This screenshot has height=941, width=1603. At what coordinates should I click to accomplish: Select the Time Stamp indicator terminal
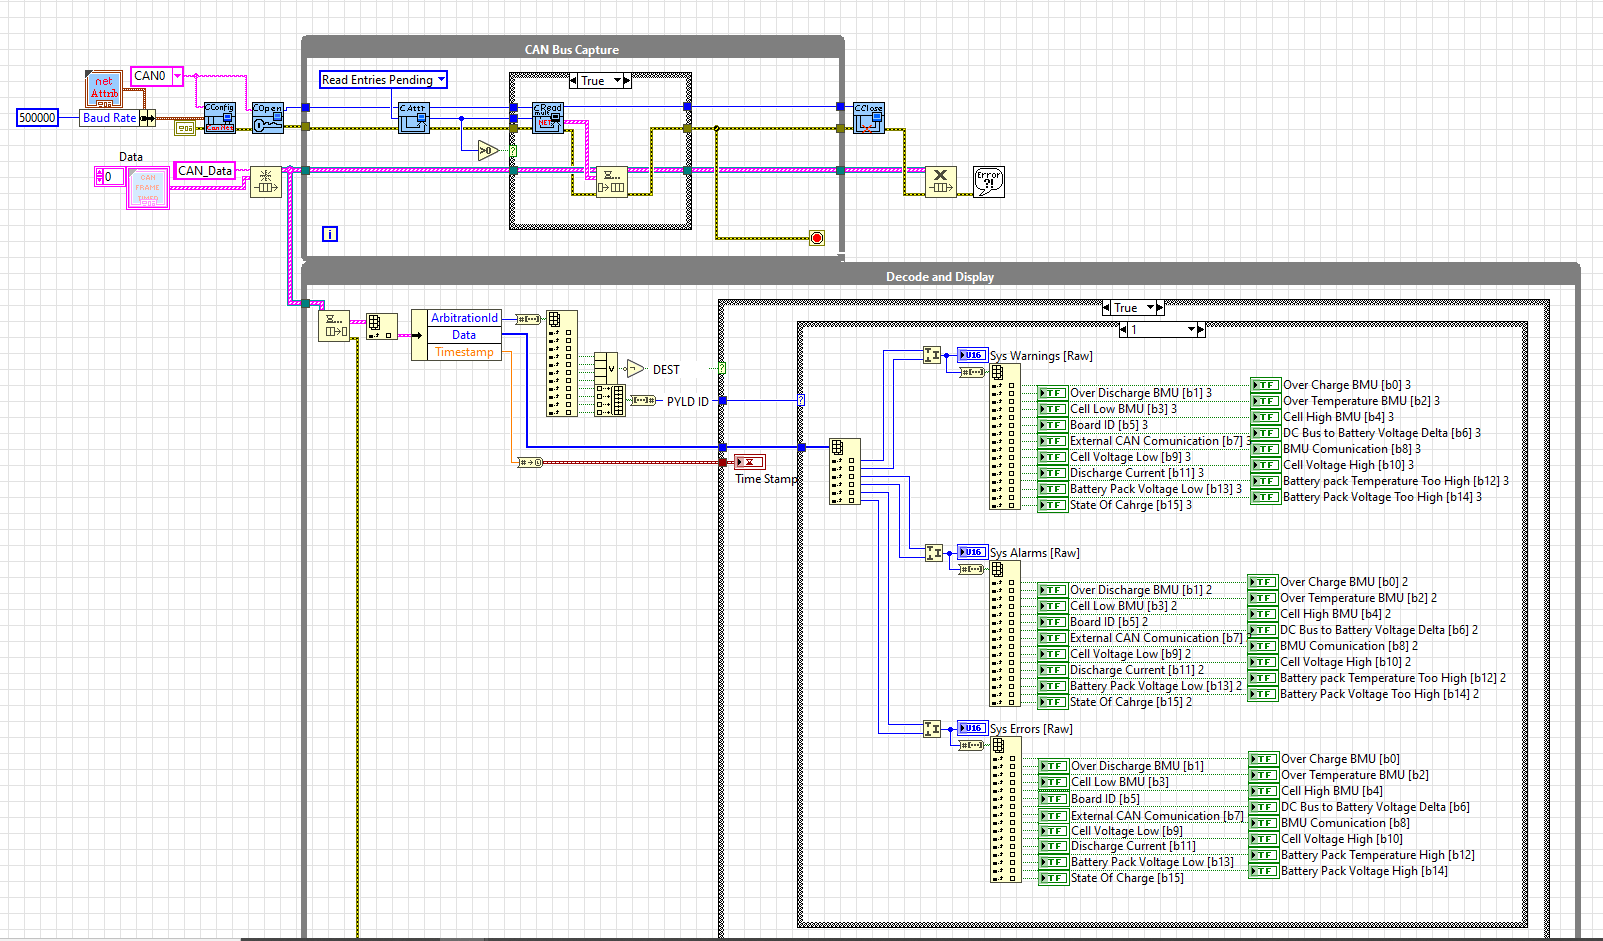click(750, 462)
